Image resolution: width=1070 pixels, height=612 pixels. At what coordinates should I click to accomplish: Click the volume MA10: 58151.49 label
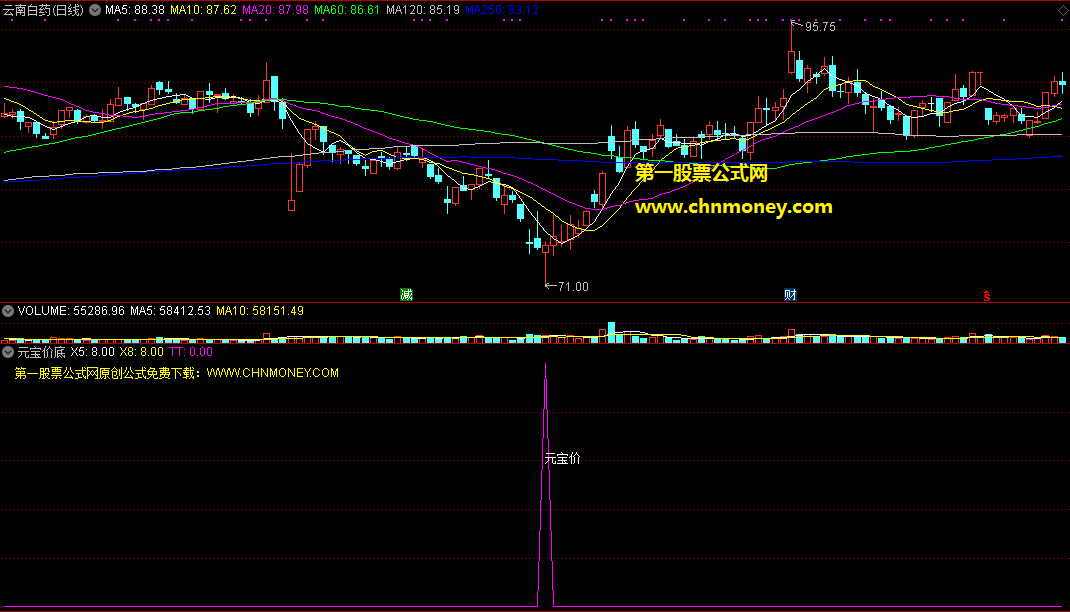coord(260,311)
